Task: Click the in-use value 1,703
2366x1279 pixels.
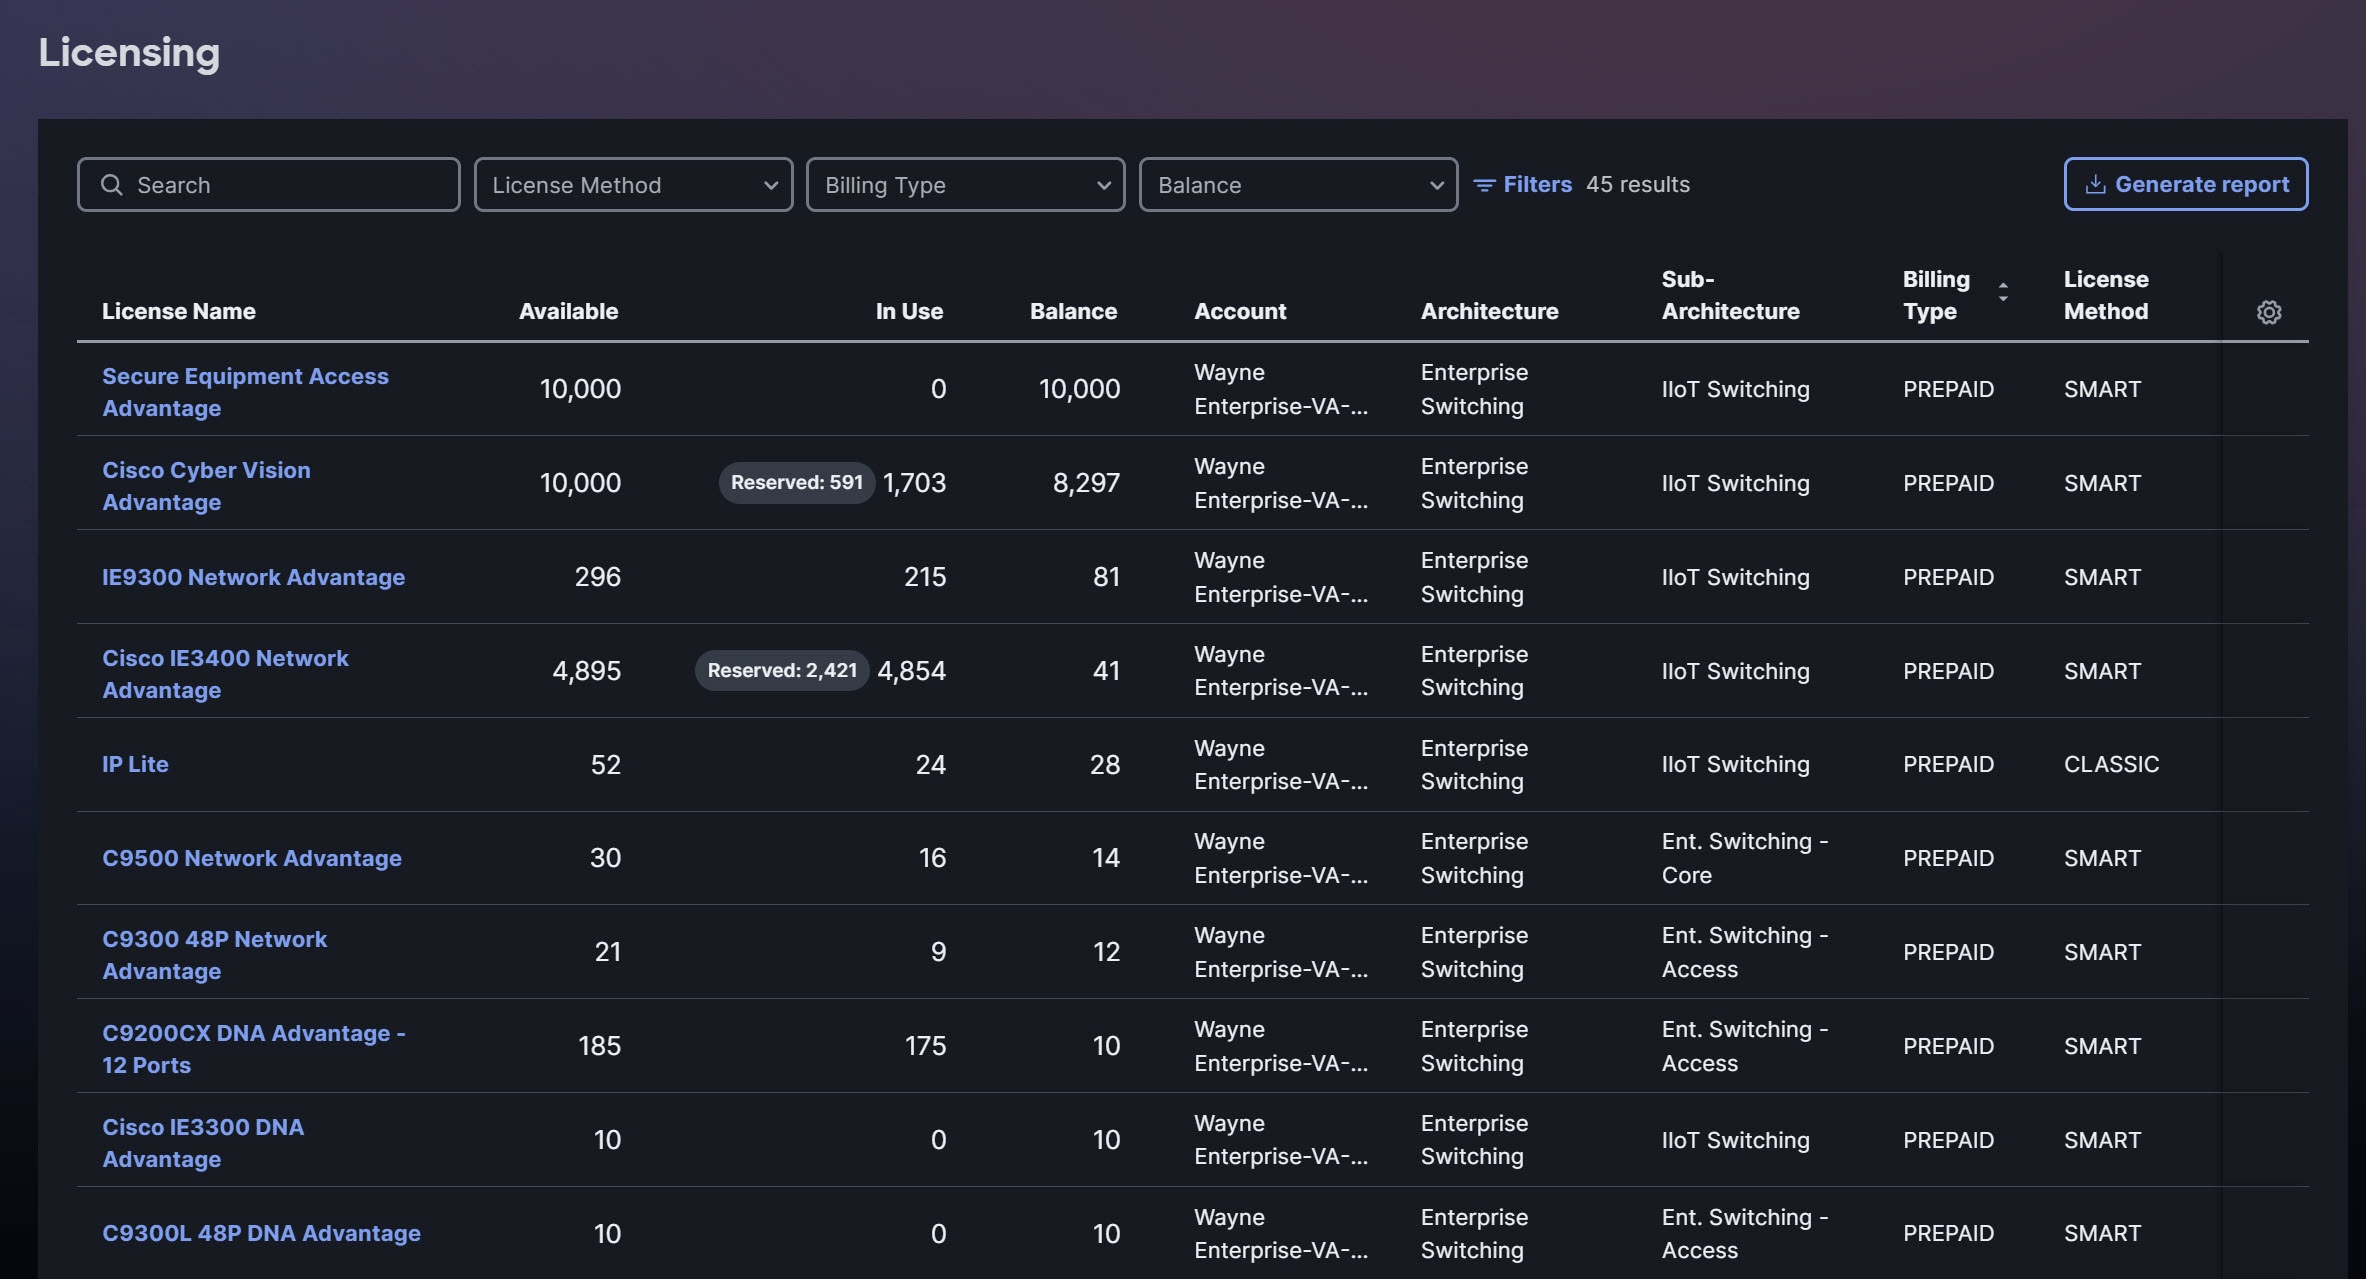Action: coord(914,483)
